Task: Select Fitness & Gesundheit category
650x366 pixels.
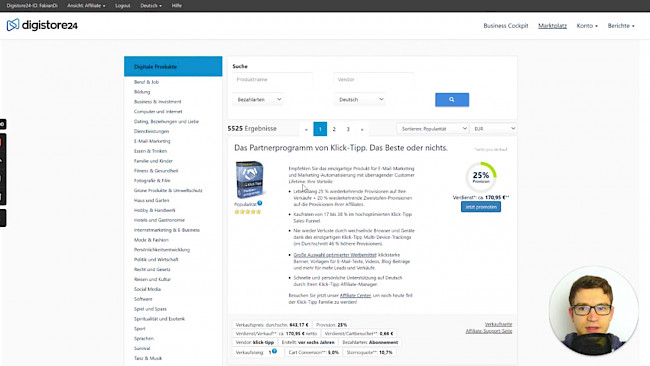Action: tap(156, 171)
